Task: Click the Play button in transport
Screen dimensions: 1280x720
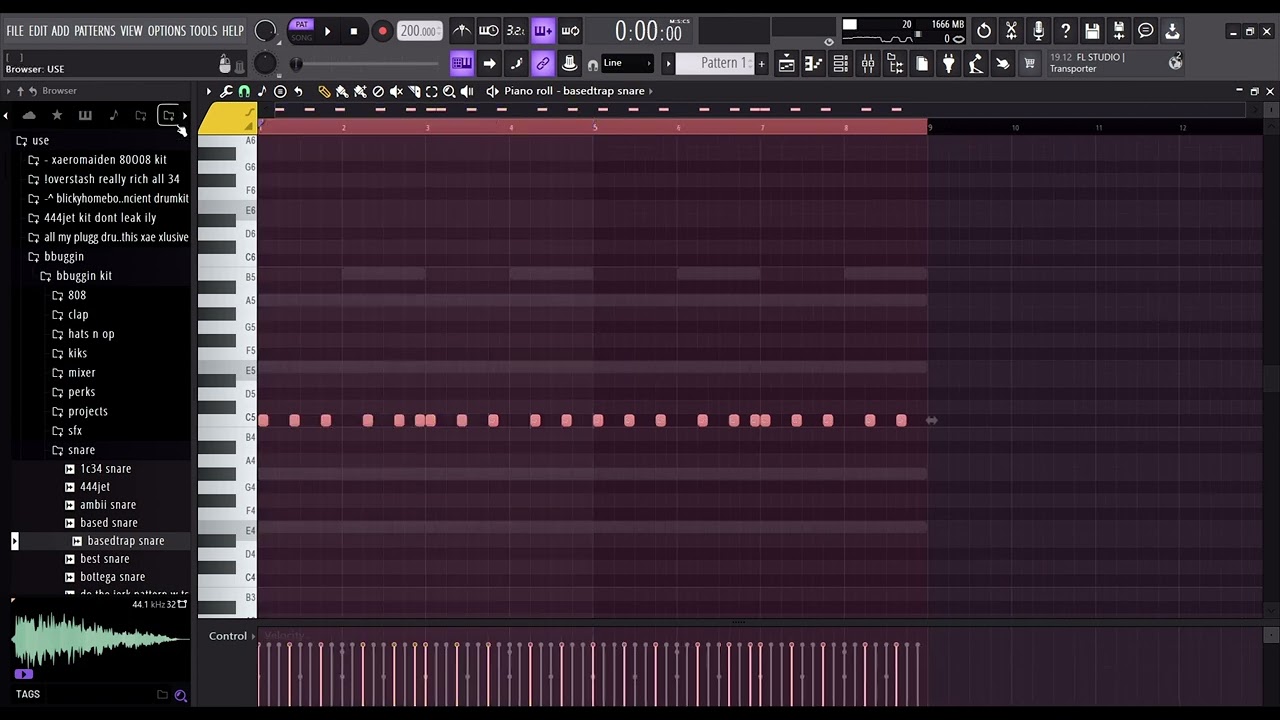Action: 327,31
